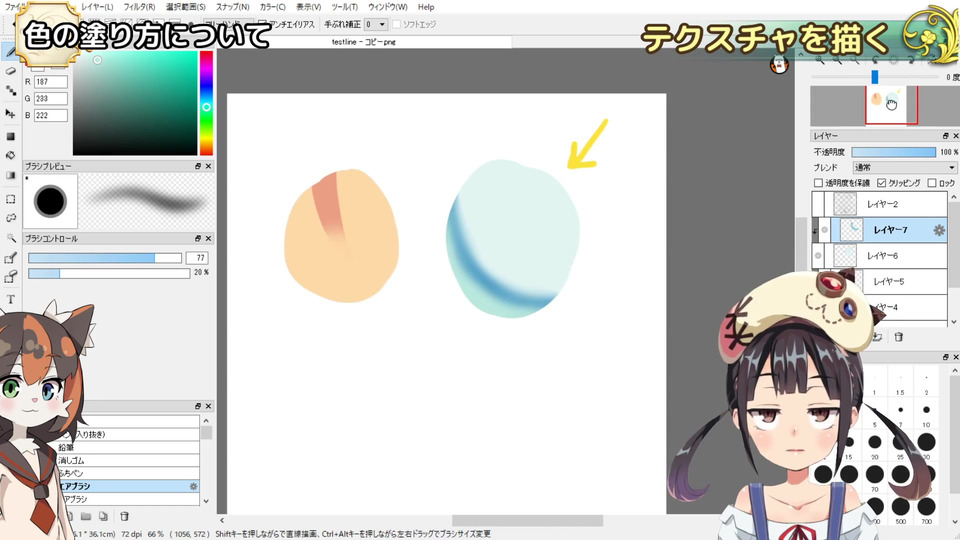Select the Select Pen tool in the toolbox
The width and height of the screenshot is (960, 540).
tap(10, 258)
